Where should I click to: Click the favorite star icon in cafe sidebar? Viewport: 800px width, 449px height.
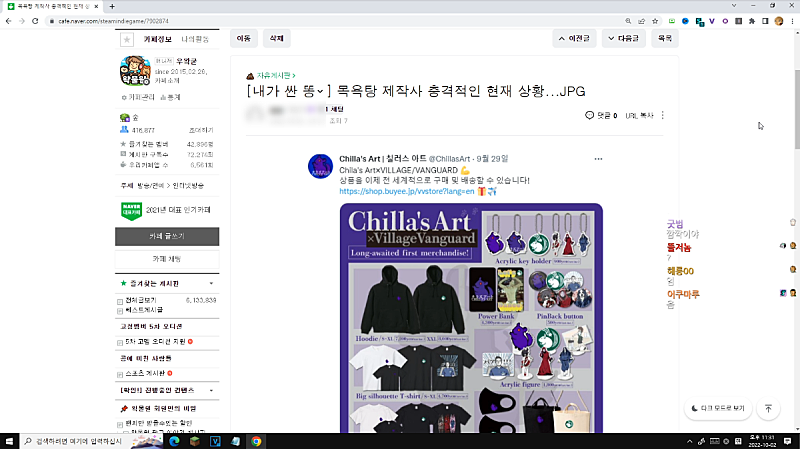coord(127,39)
